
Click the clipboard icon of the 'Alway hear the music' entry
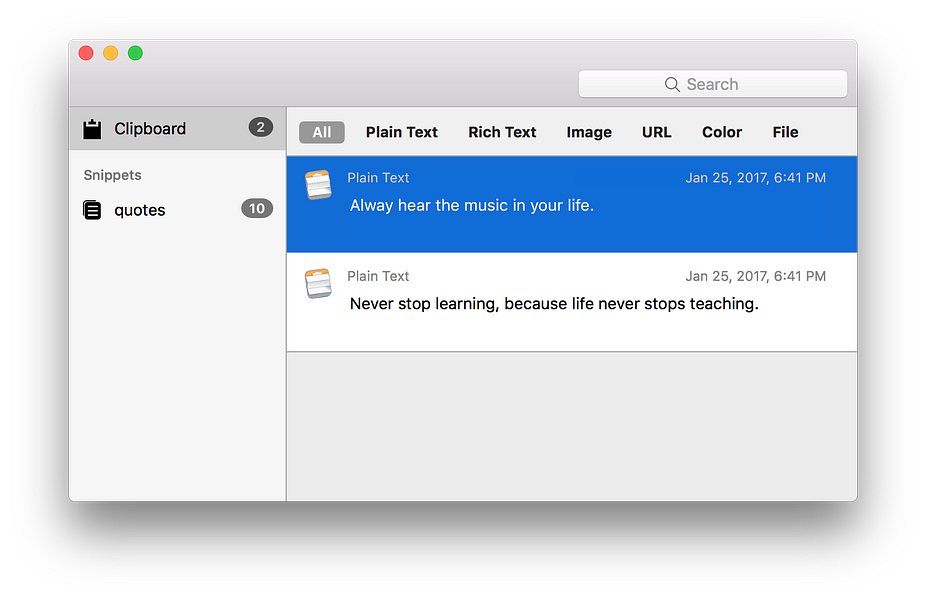[x=318, y=185]
